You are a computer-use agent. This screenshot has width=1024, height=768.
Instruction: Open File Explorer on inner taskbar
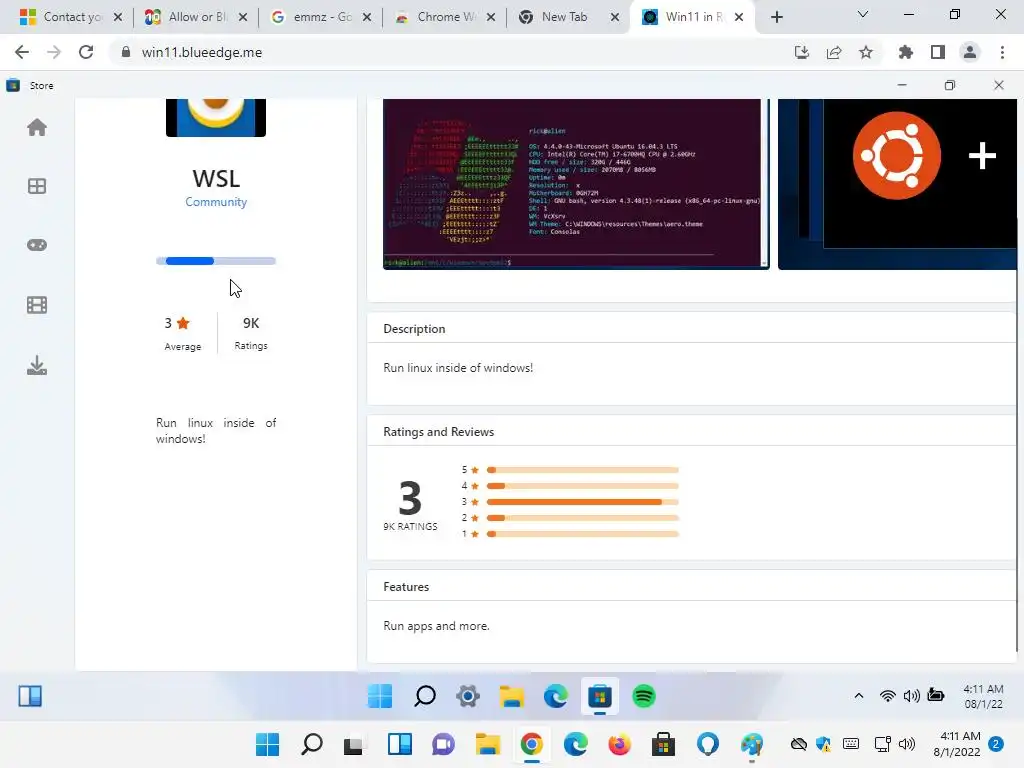tap(512, 696)
